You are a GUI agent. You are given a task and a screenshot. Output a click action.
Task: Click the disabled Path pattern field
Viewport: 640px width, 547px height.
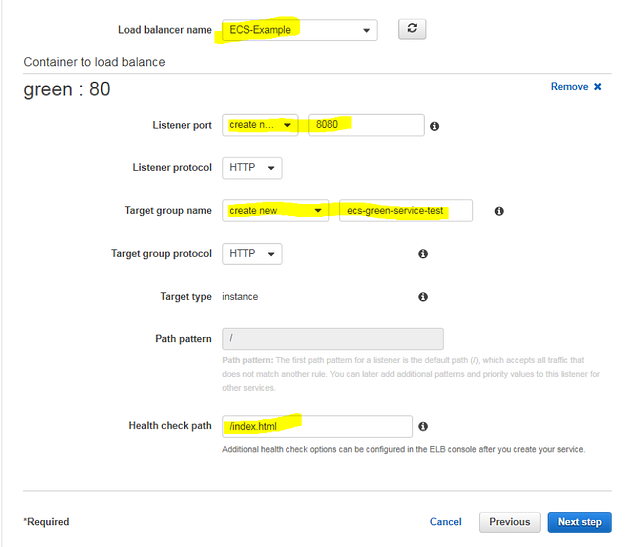(333, 339)
